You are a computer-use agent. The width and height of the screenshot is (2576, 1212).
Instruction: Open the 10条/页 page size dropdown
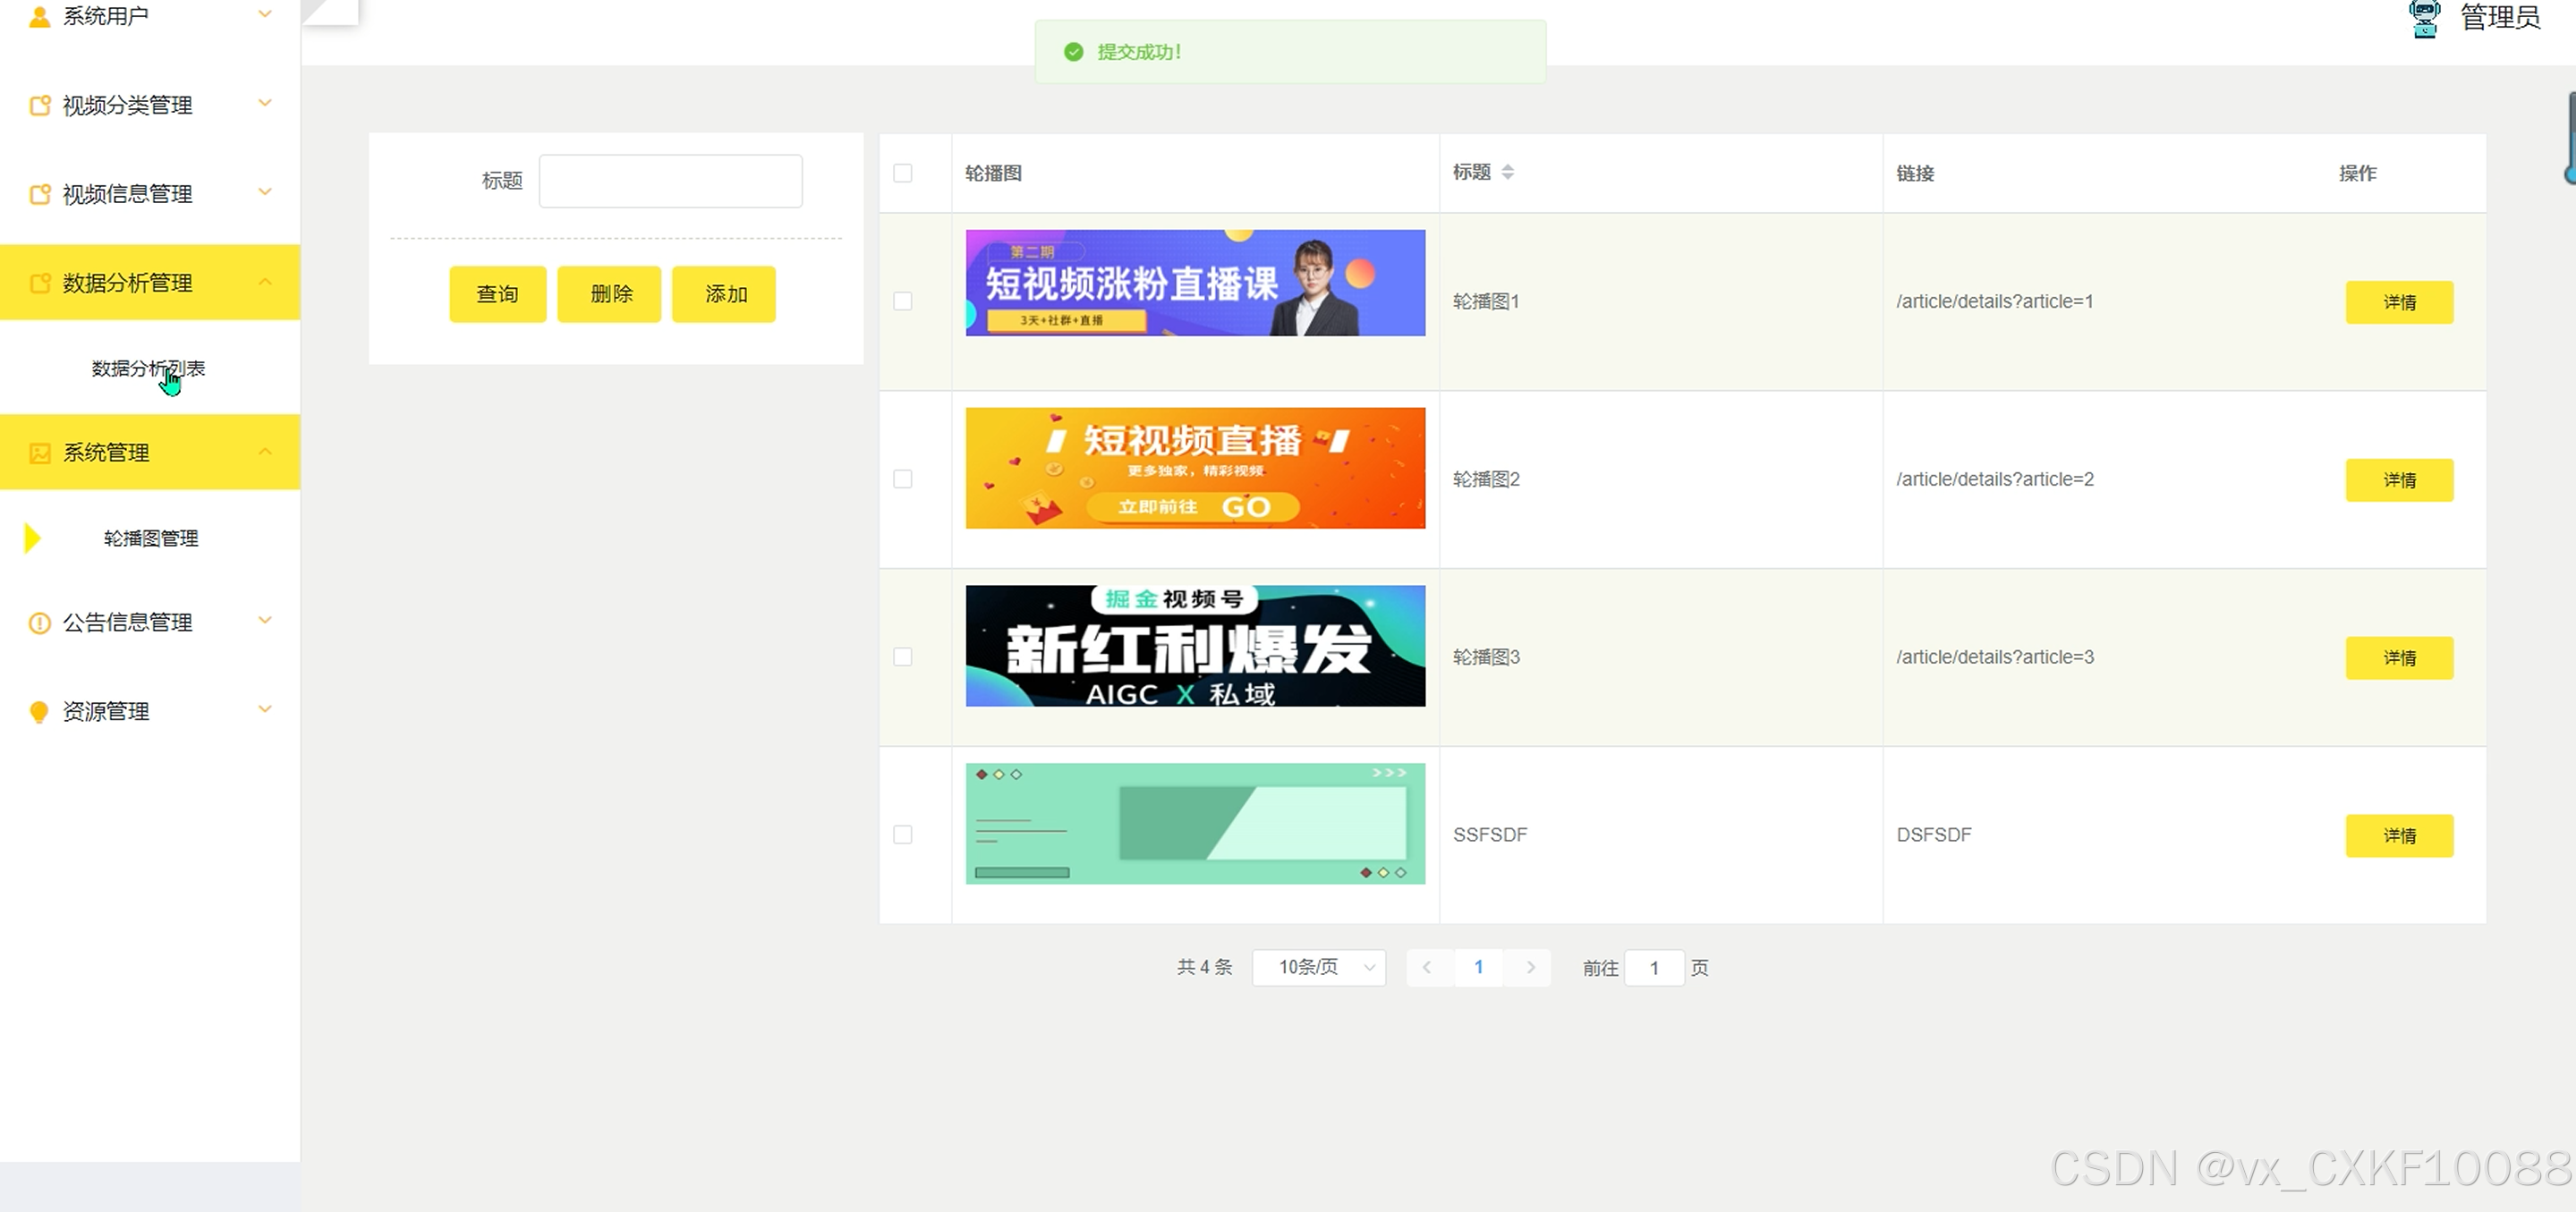pos(1318,967)
